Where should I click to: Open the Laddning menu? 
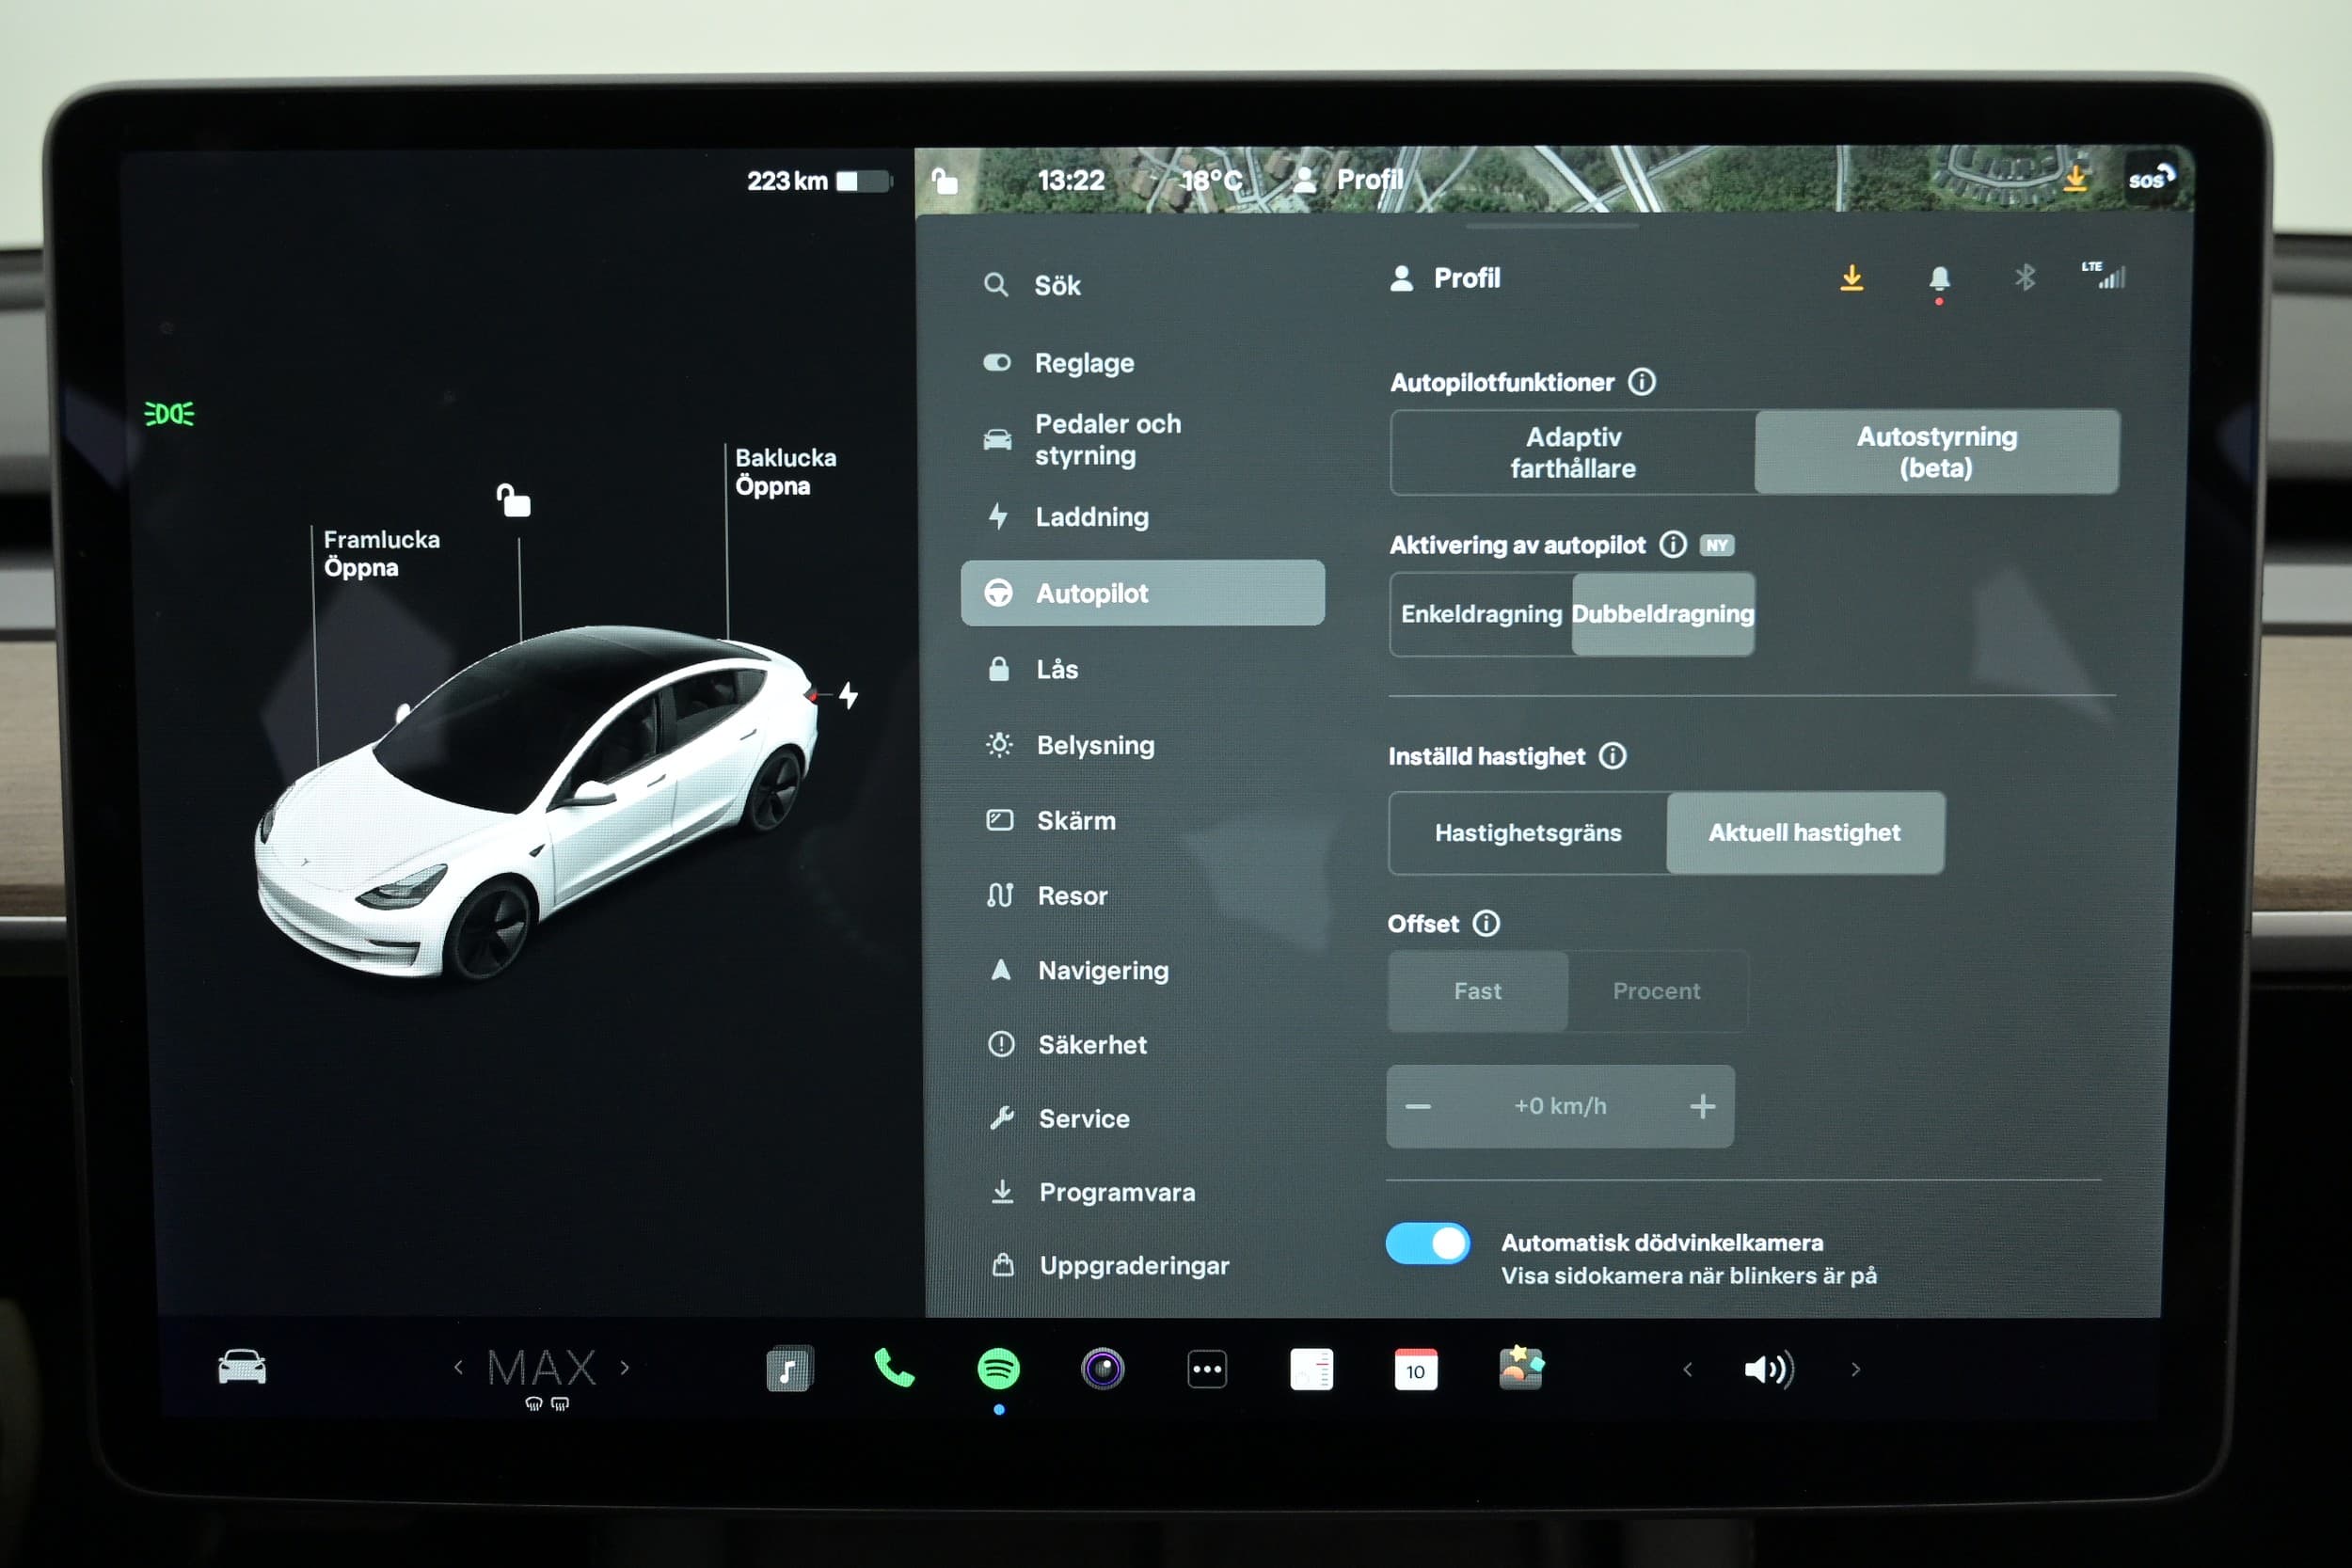click(x=1091, y=517)
